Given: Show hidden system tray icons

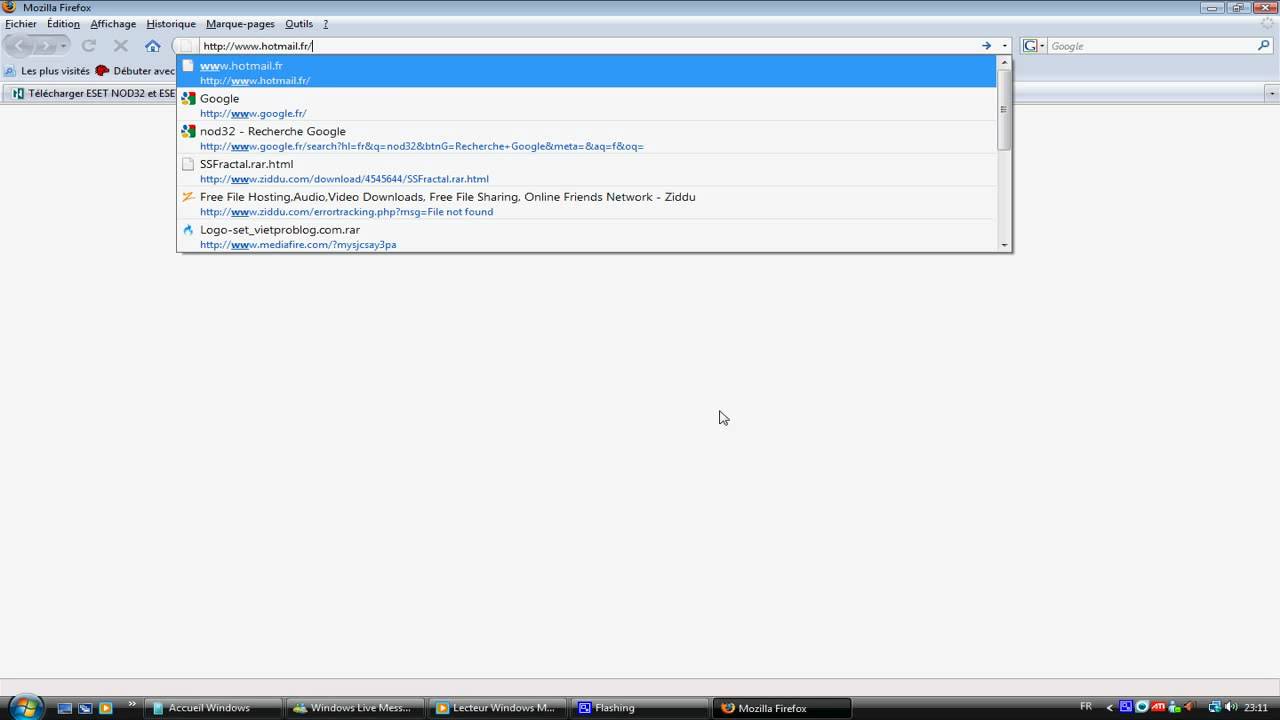Looking at the screenshot, I should coord(1109,708).
